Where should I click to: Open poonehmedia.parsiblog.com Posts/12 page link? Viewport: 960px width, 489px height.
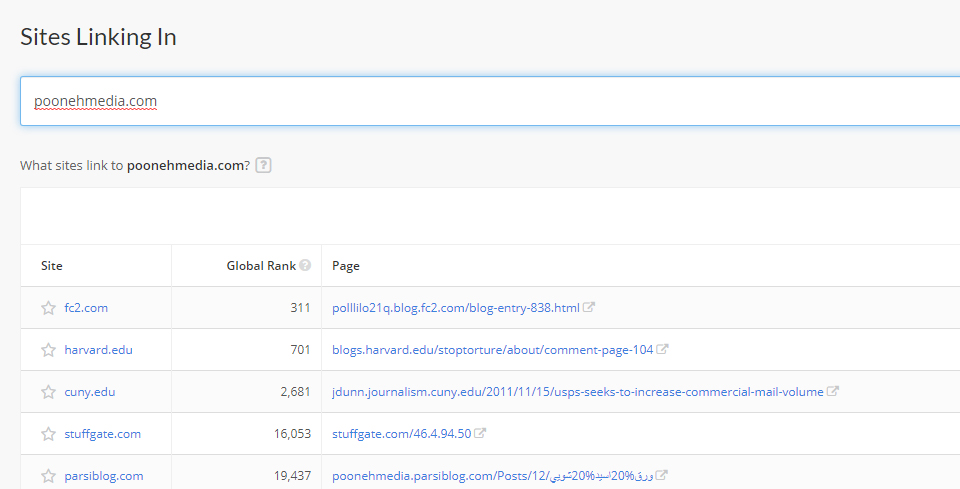point(493,476)
